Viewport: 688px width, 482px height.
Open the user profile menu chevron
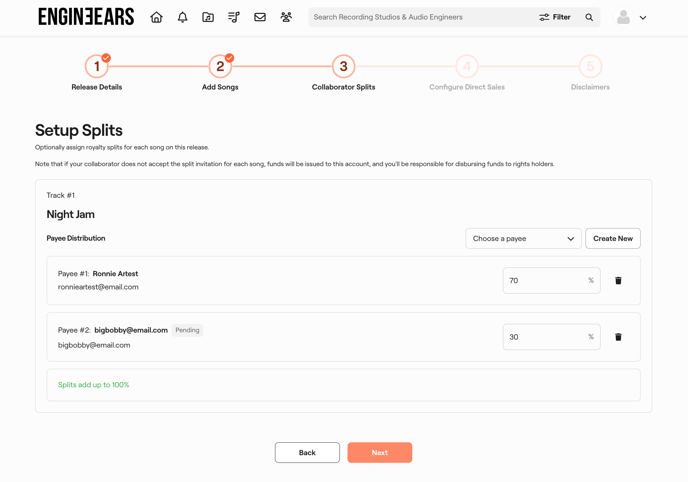(x=643, y=18)
